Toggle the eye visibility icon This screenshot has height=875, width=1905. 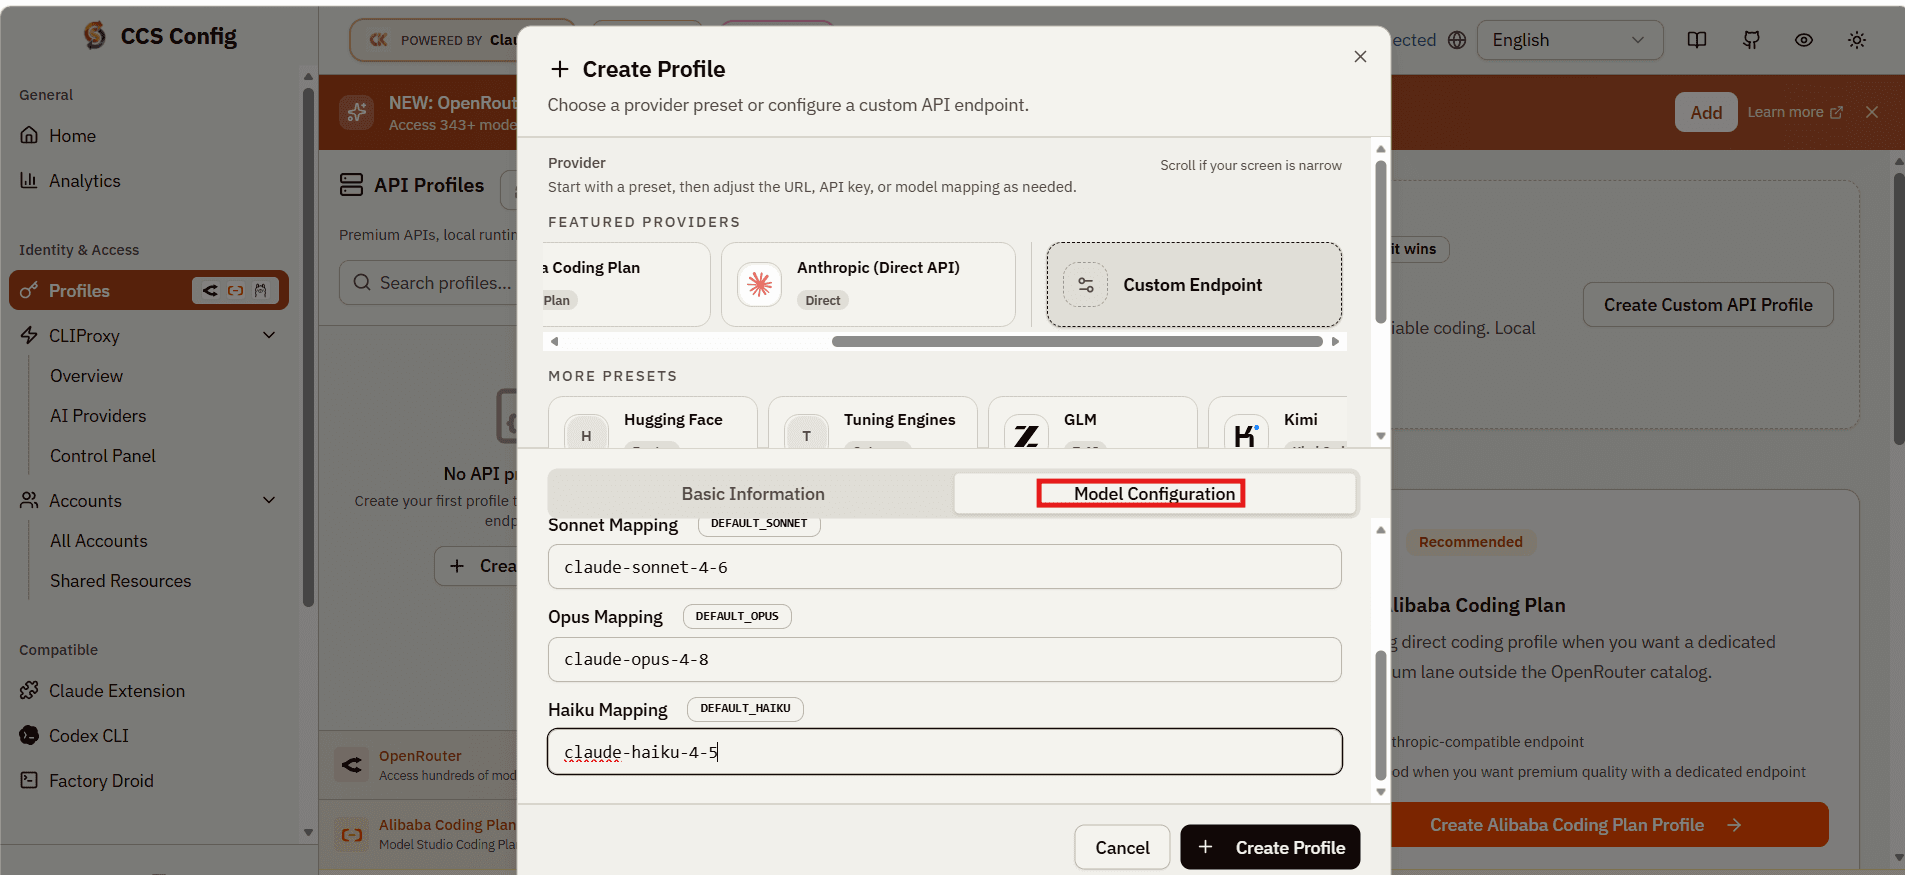[x=1804, y=40]
